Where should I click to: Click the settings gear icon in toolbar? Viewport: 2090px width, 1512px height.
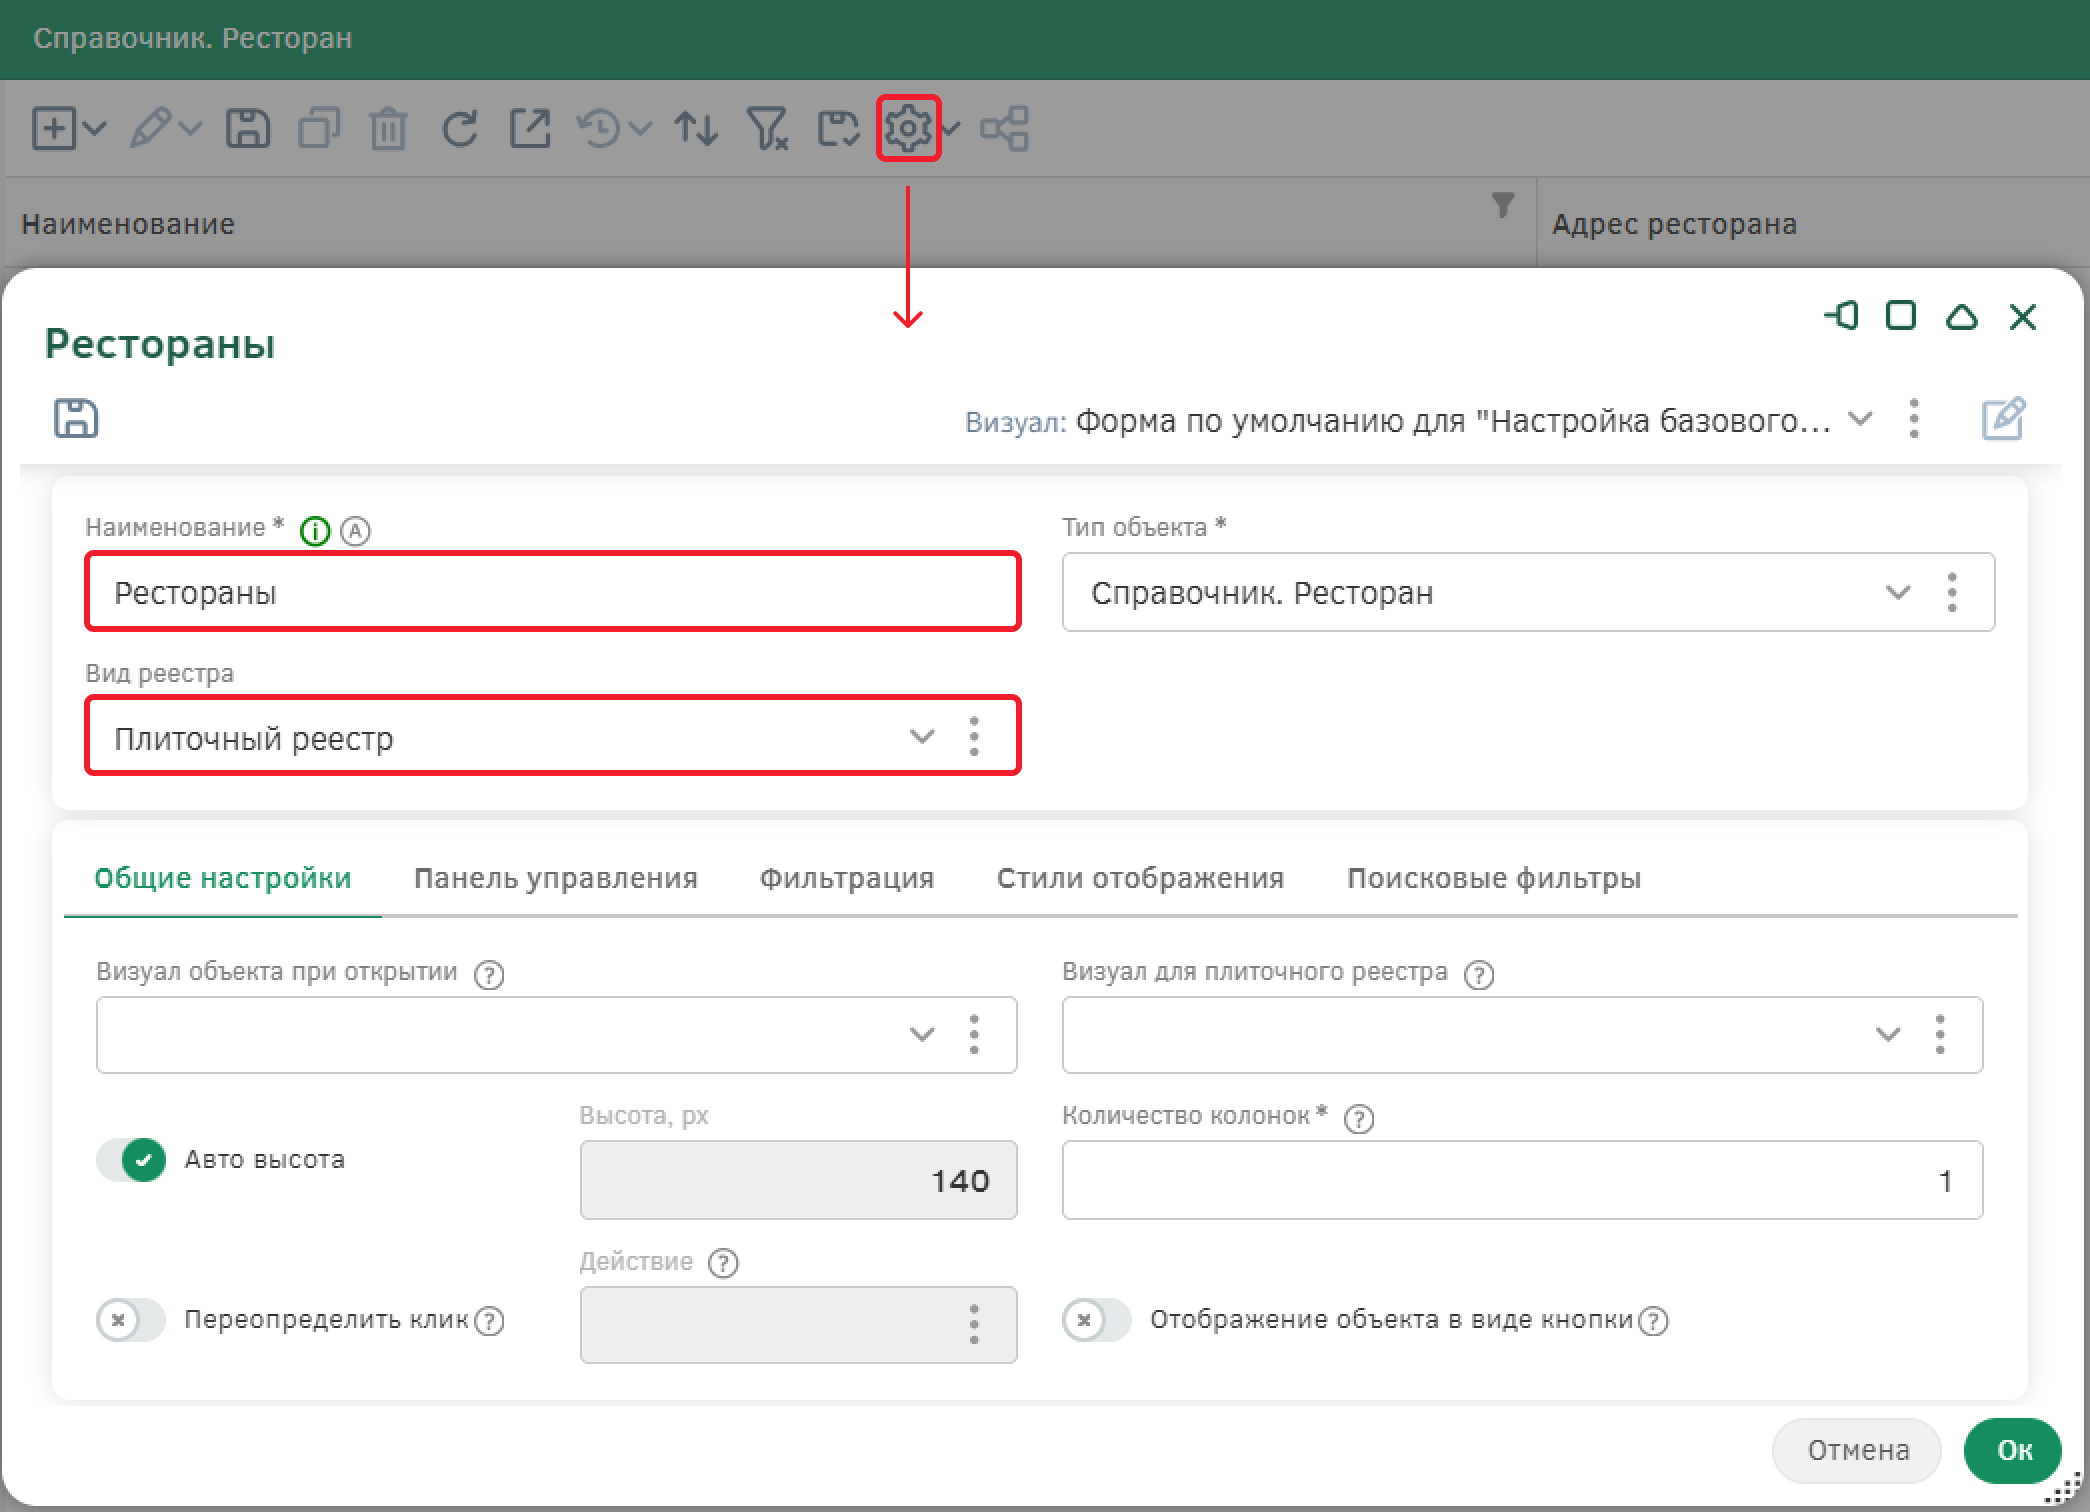tap(907, 128)
